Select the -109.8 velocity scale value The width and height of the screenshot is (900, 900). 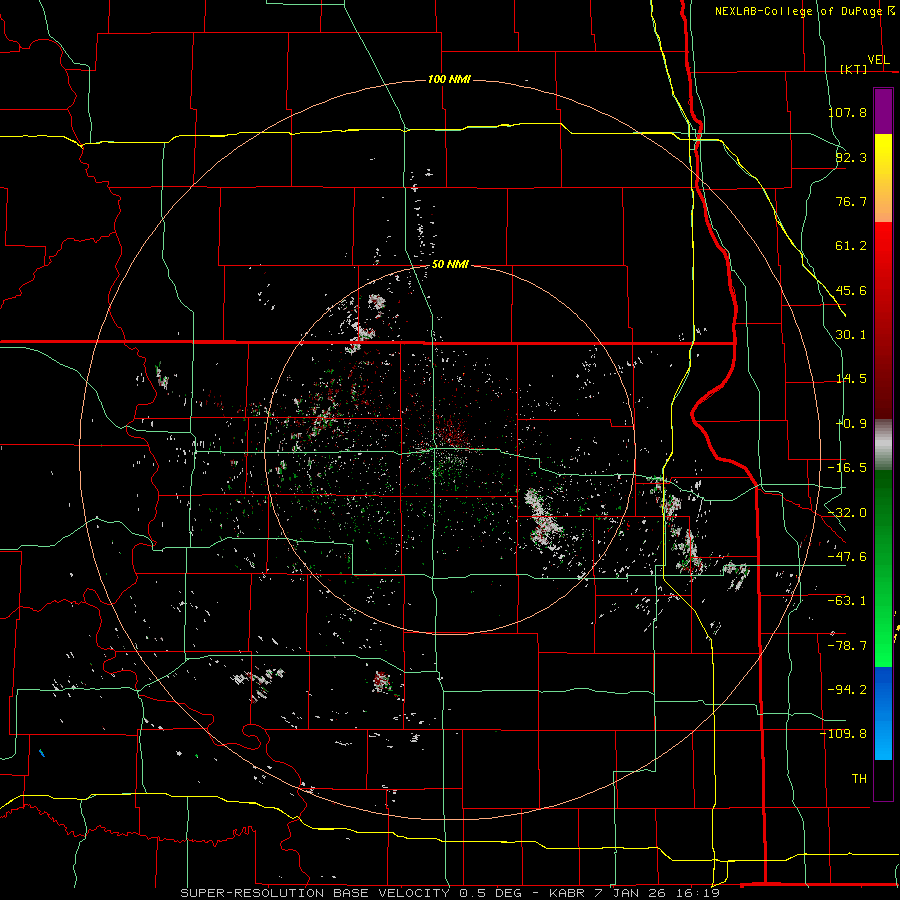pos(843,734)
